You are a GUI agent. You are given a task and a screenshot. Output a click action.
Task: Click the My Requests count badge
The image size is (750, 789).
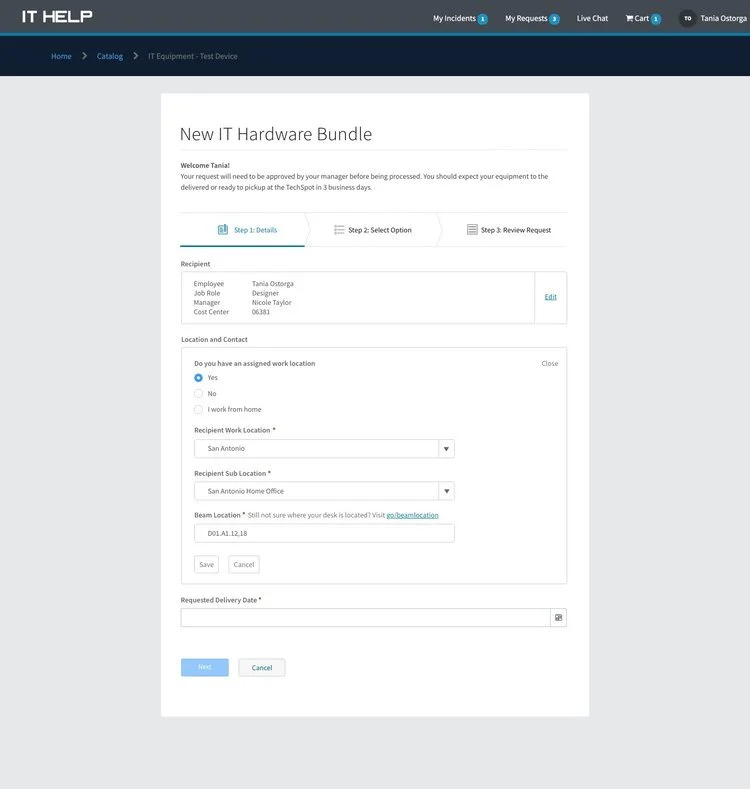tap(554, 19)
